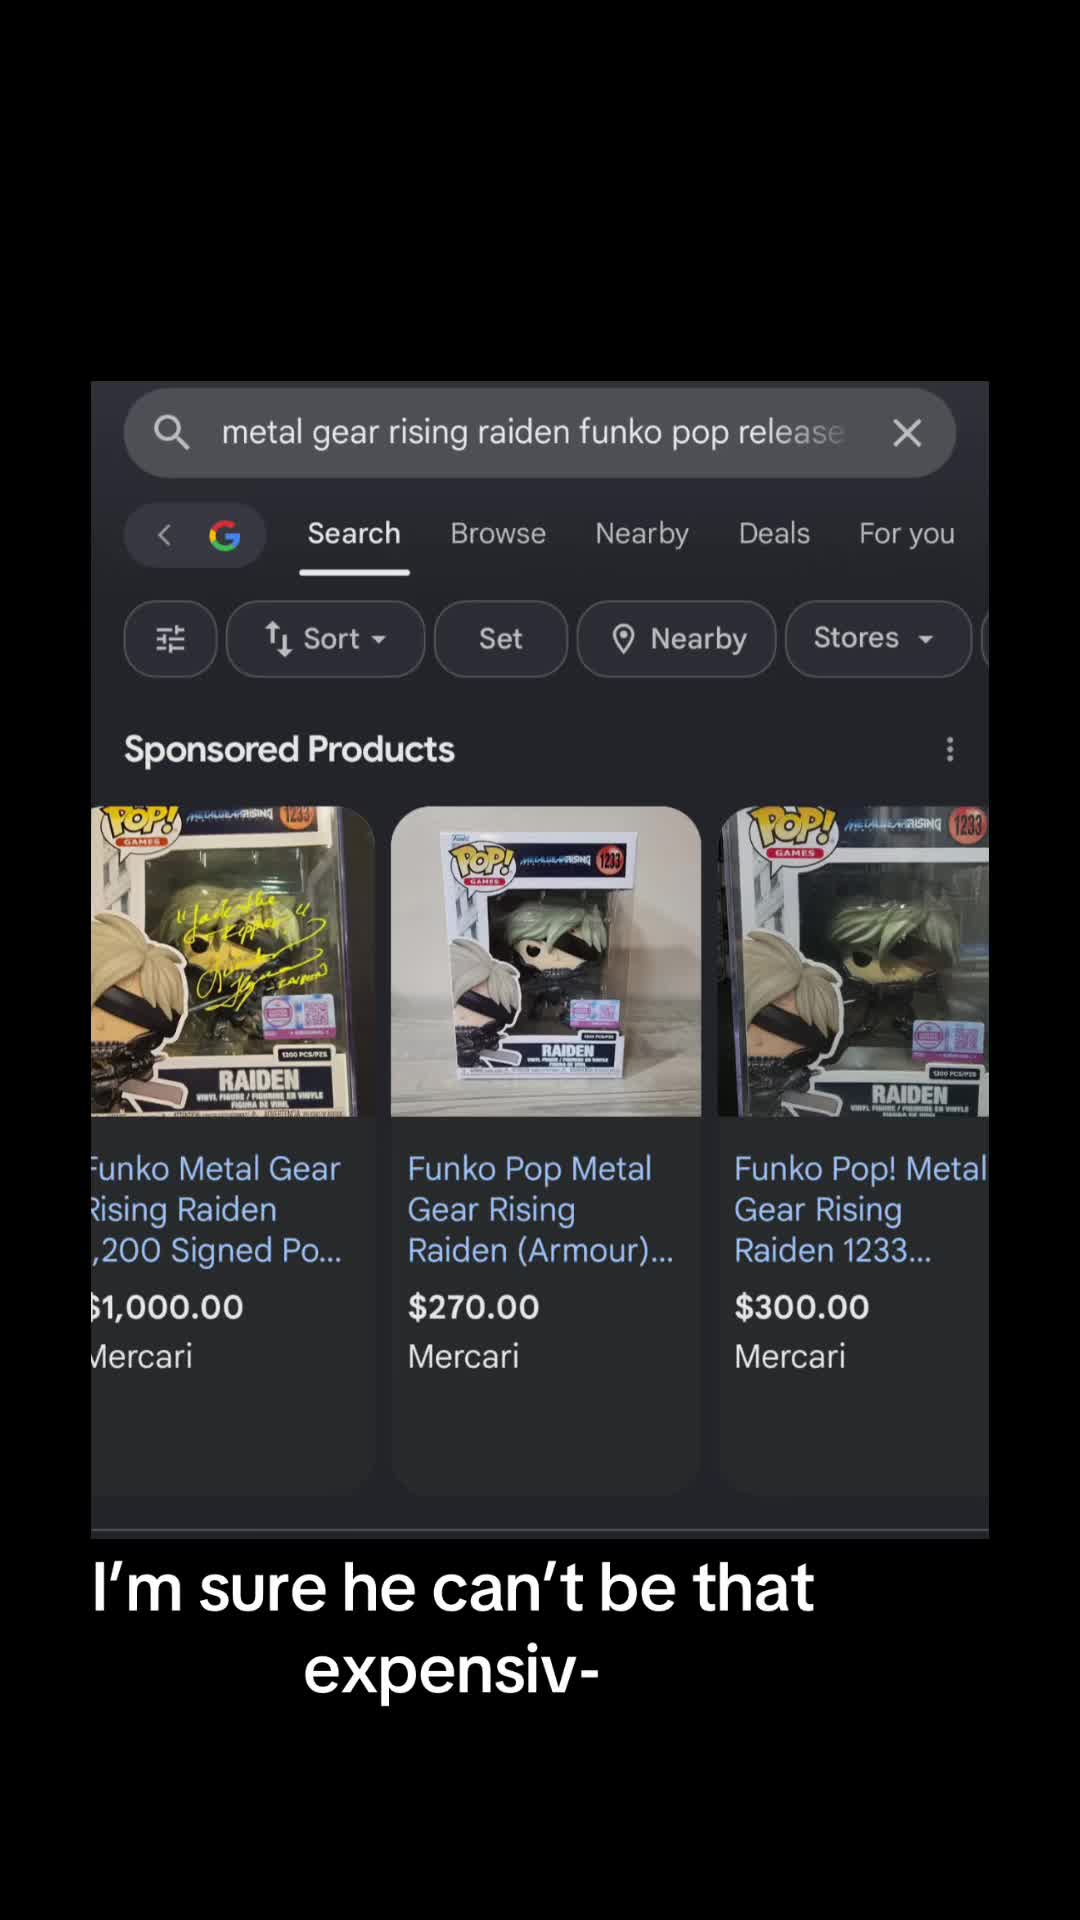This screenshot has width=1080, height=1920.
Task: Open Funko Pop Metal Gear Rising Raiden (Armour) link
Action: 541,1209
